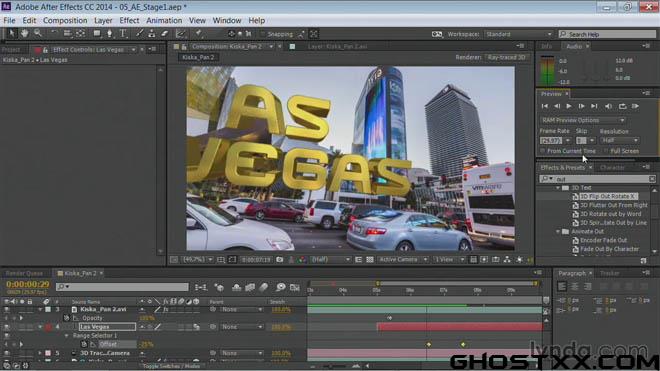Screen dimensions: 660x371
Task: Select the Clone Stamp tool
Action: click(152, 34)
